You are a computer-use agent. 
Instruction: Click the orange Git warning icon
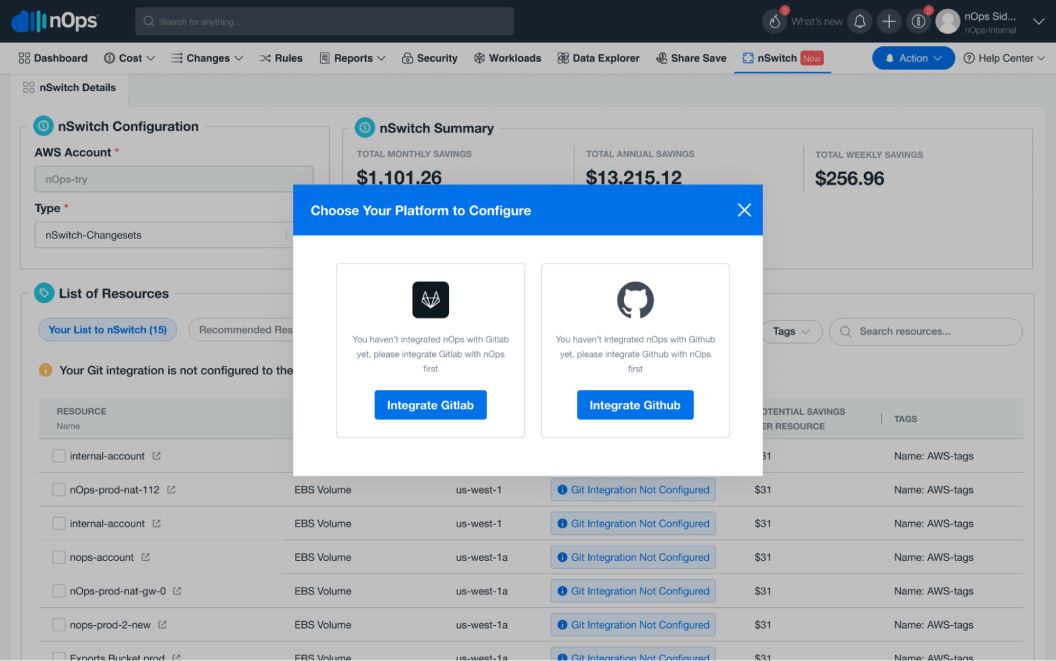[x=45, y=370]
